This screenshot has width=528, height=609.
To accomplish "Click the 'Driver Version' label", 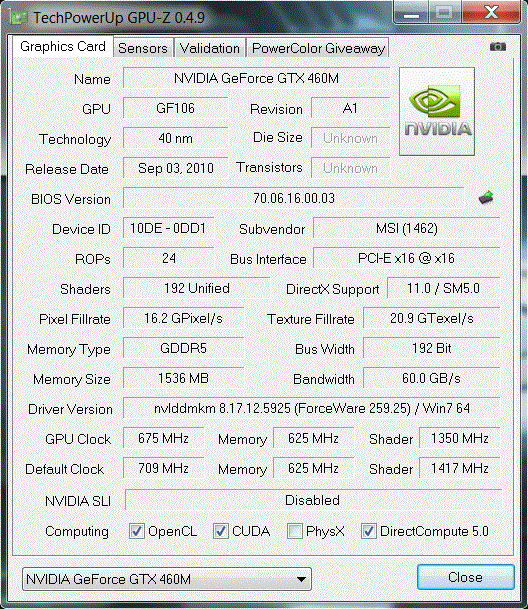I will (x=70, y=409).
